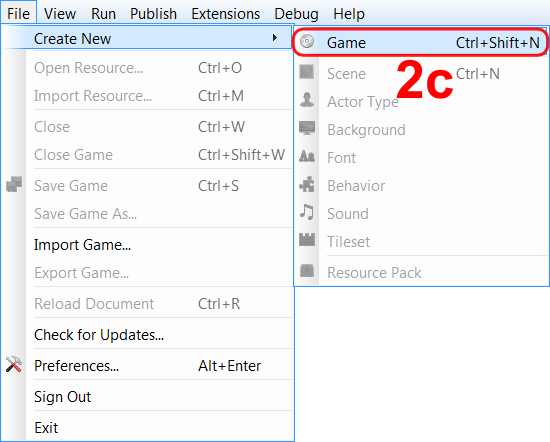Select Check for Updates... entry

pyautogui.click(x=147, y=335)
